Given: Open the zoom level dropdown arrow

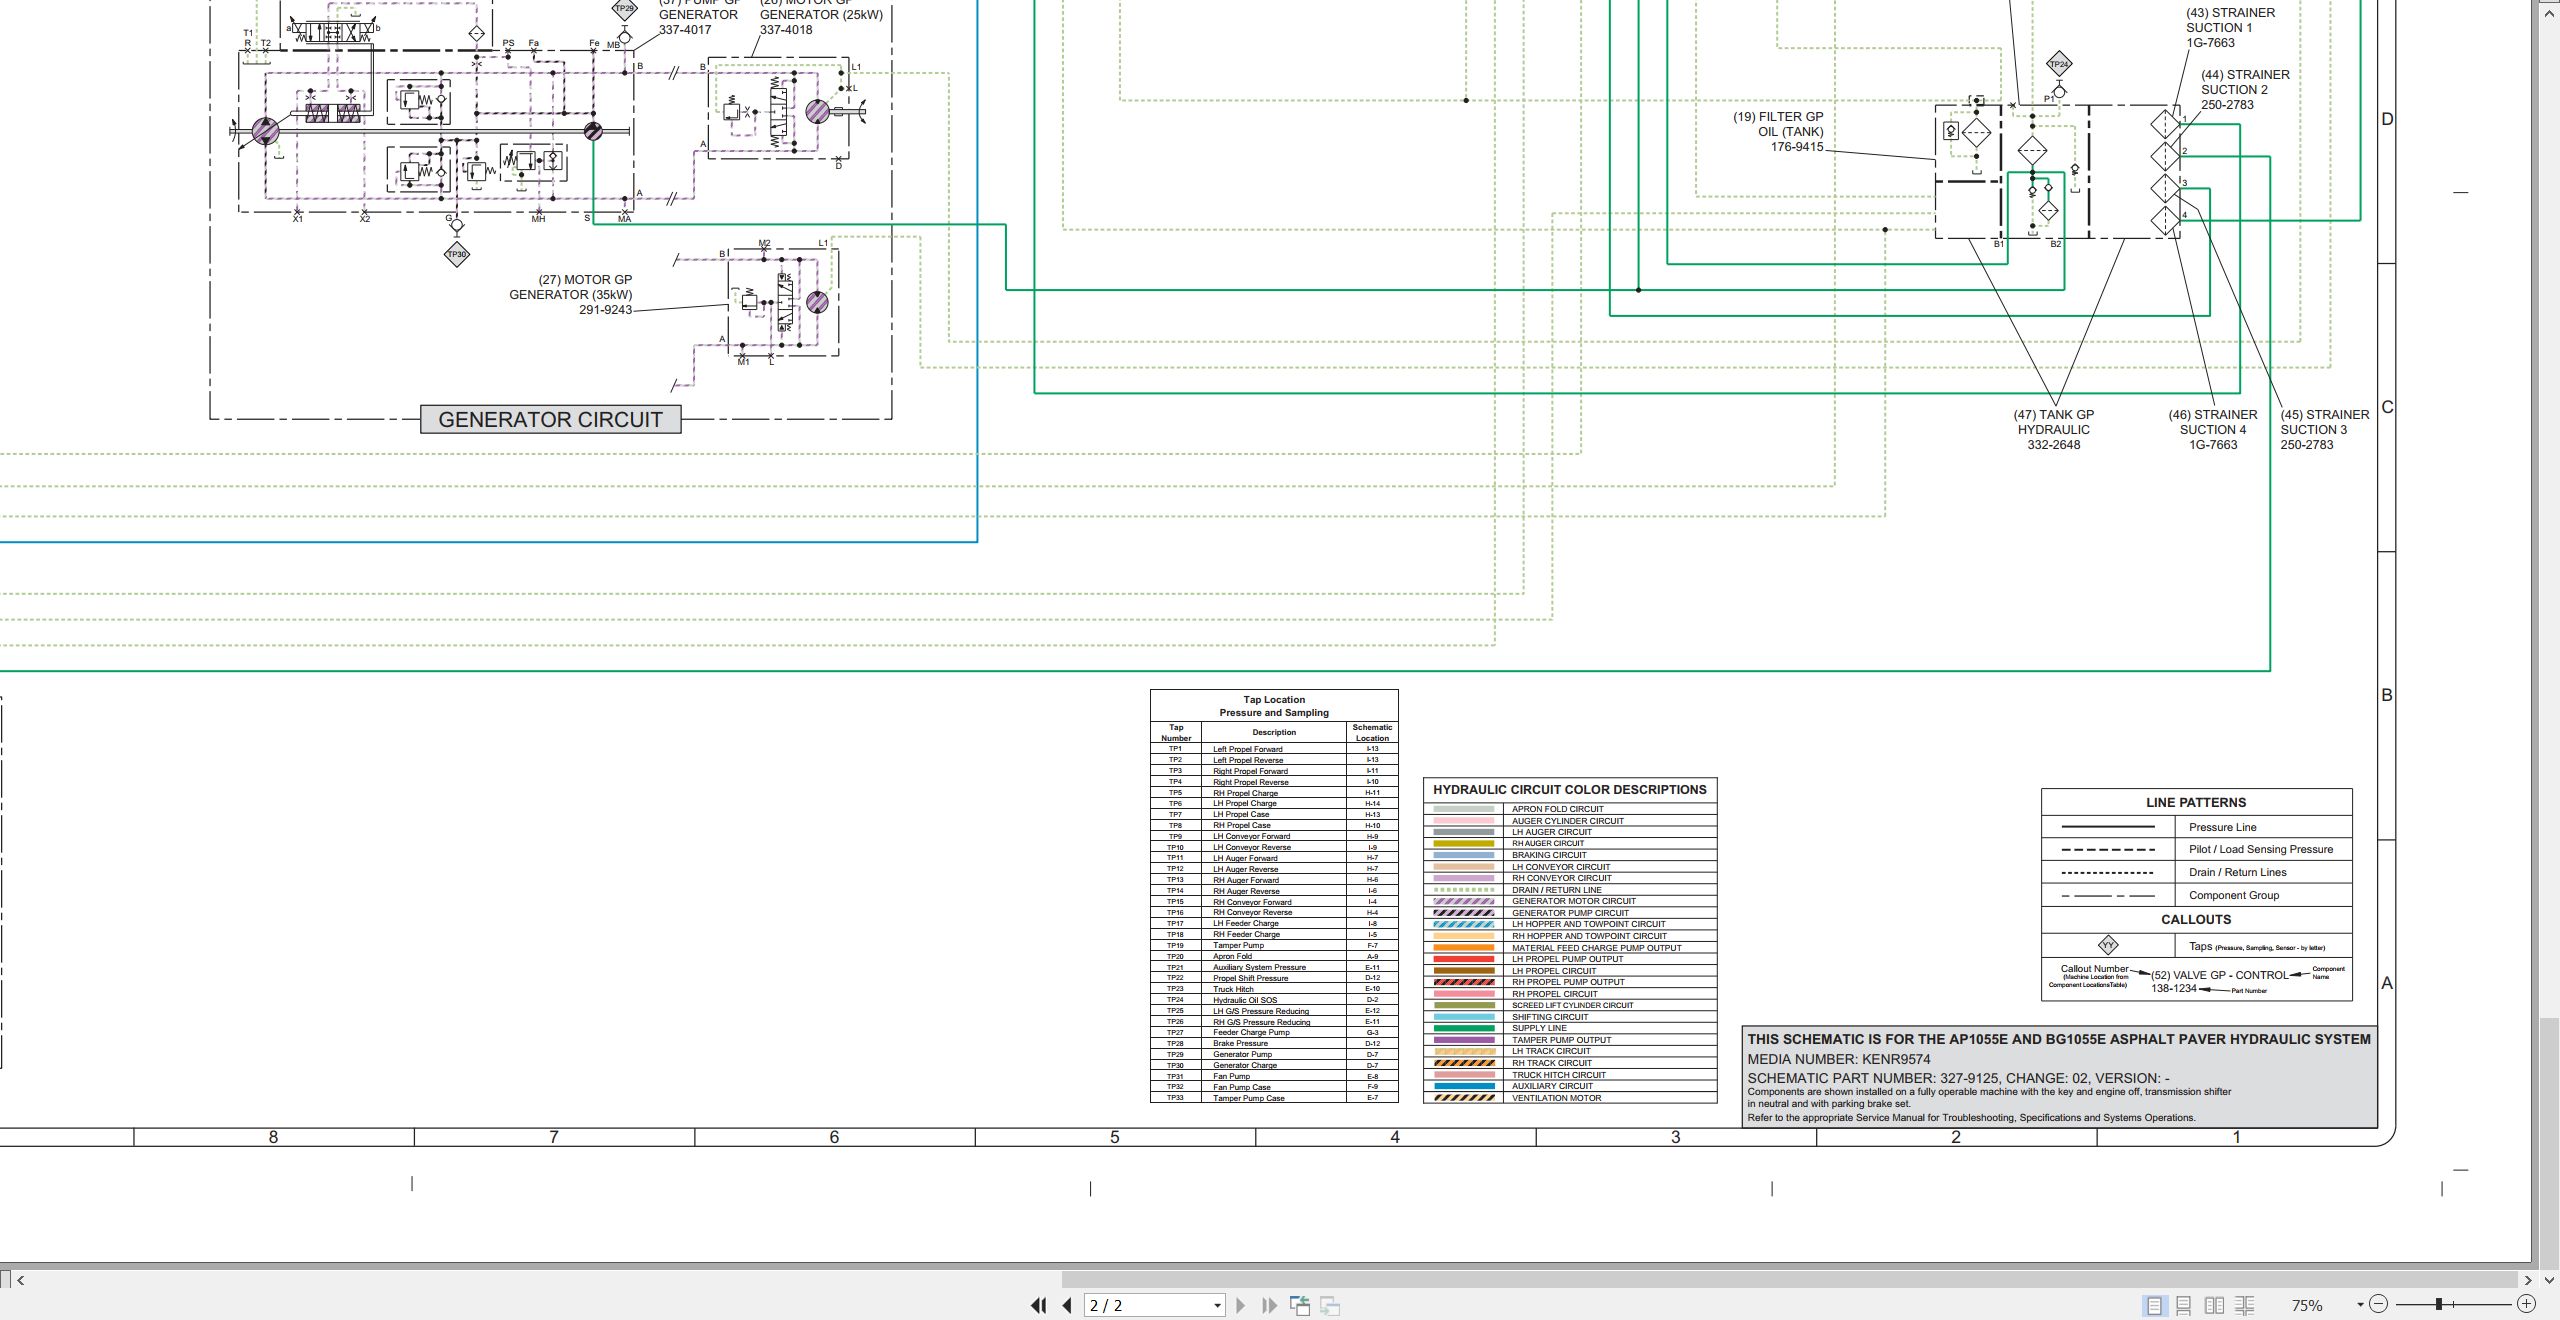Looking at the screenshot, I should (x=2360, y=1305).
